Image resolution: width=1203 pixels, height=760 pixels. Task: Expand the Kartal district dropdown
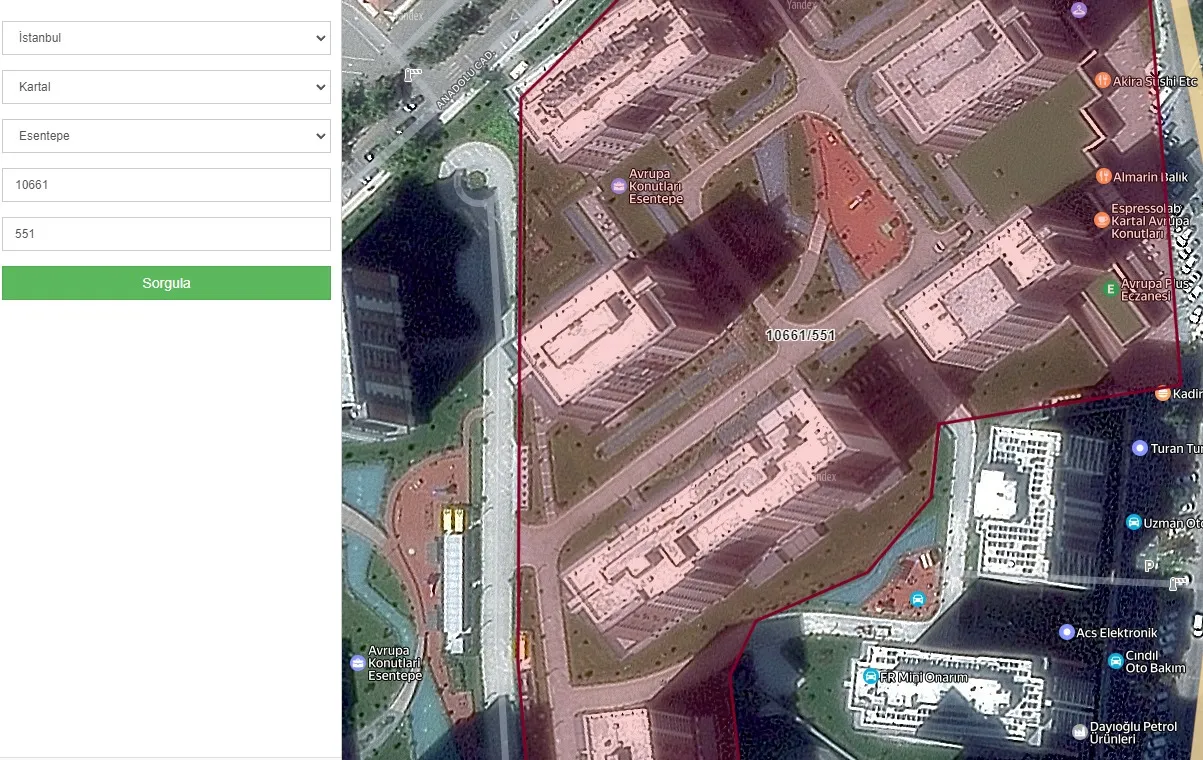166,87
